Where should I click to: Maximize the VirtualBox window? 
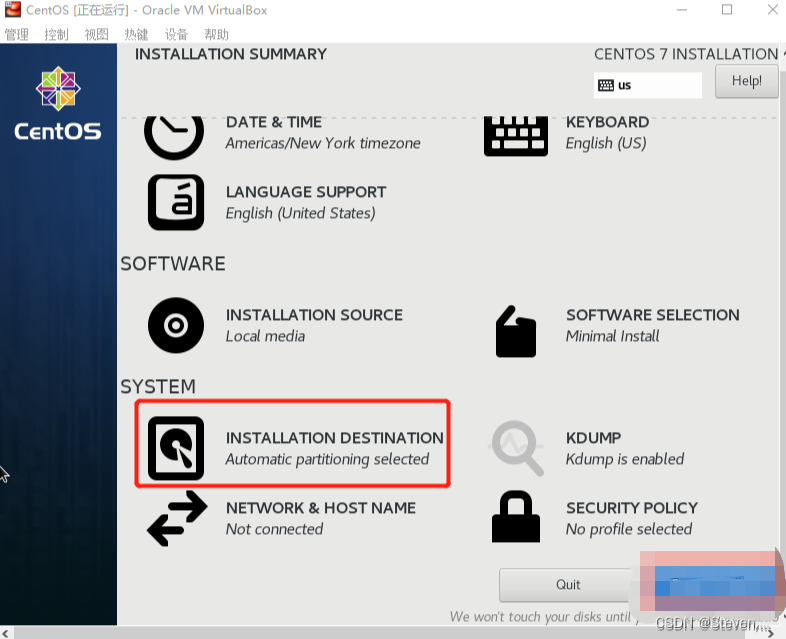pyautogui.click(x=727, y=10)
